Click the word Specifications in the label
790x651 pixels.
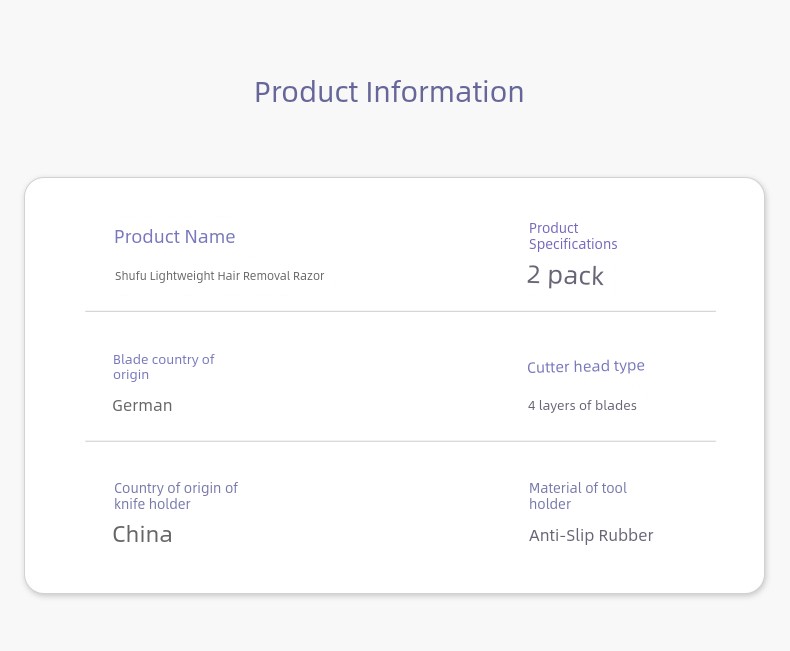tap(573, 244)
